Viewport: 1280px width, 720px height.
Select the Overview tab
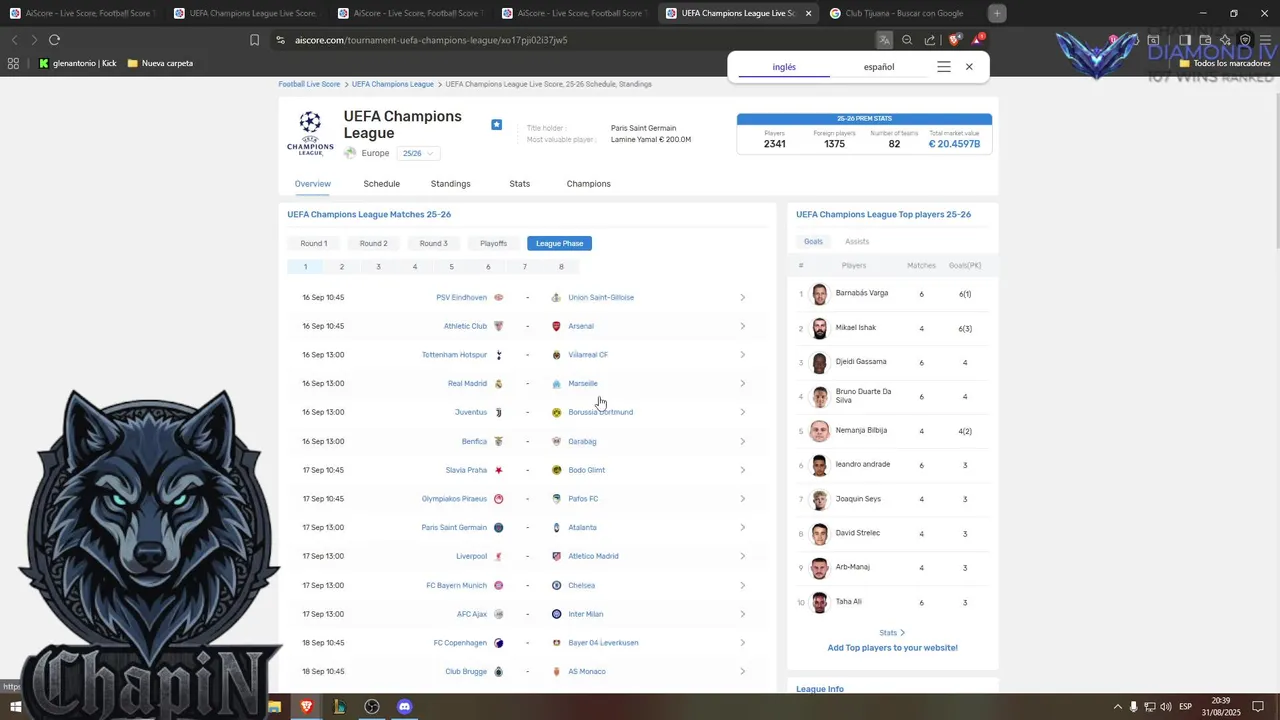(x=312, y=184)
